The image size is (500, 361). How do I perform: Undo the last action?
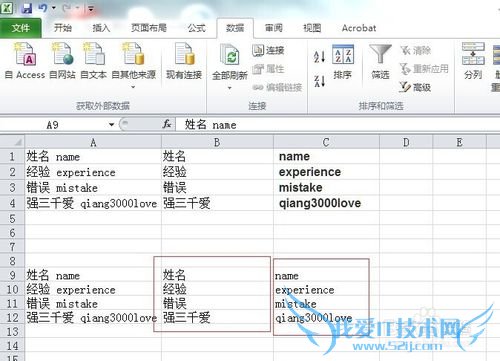[43, 8]
